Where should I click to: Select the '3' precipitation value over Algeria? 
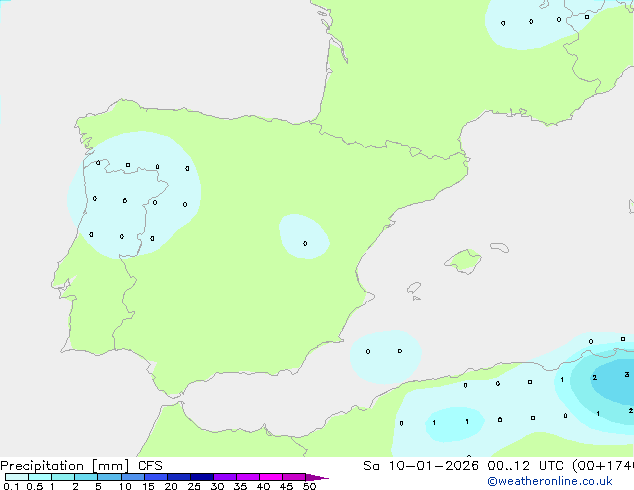point(626,375)
